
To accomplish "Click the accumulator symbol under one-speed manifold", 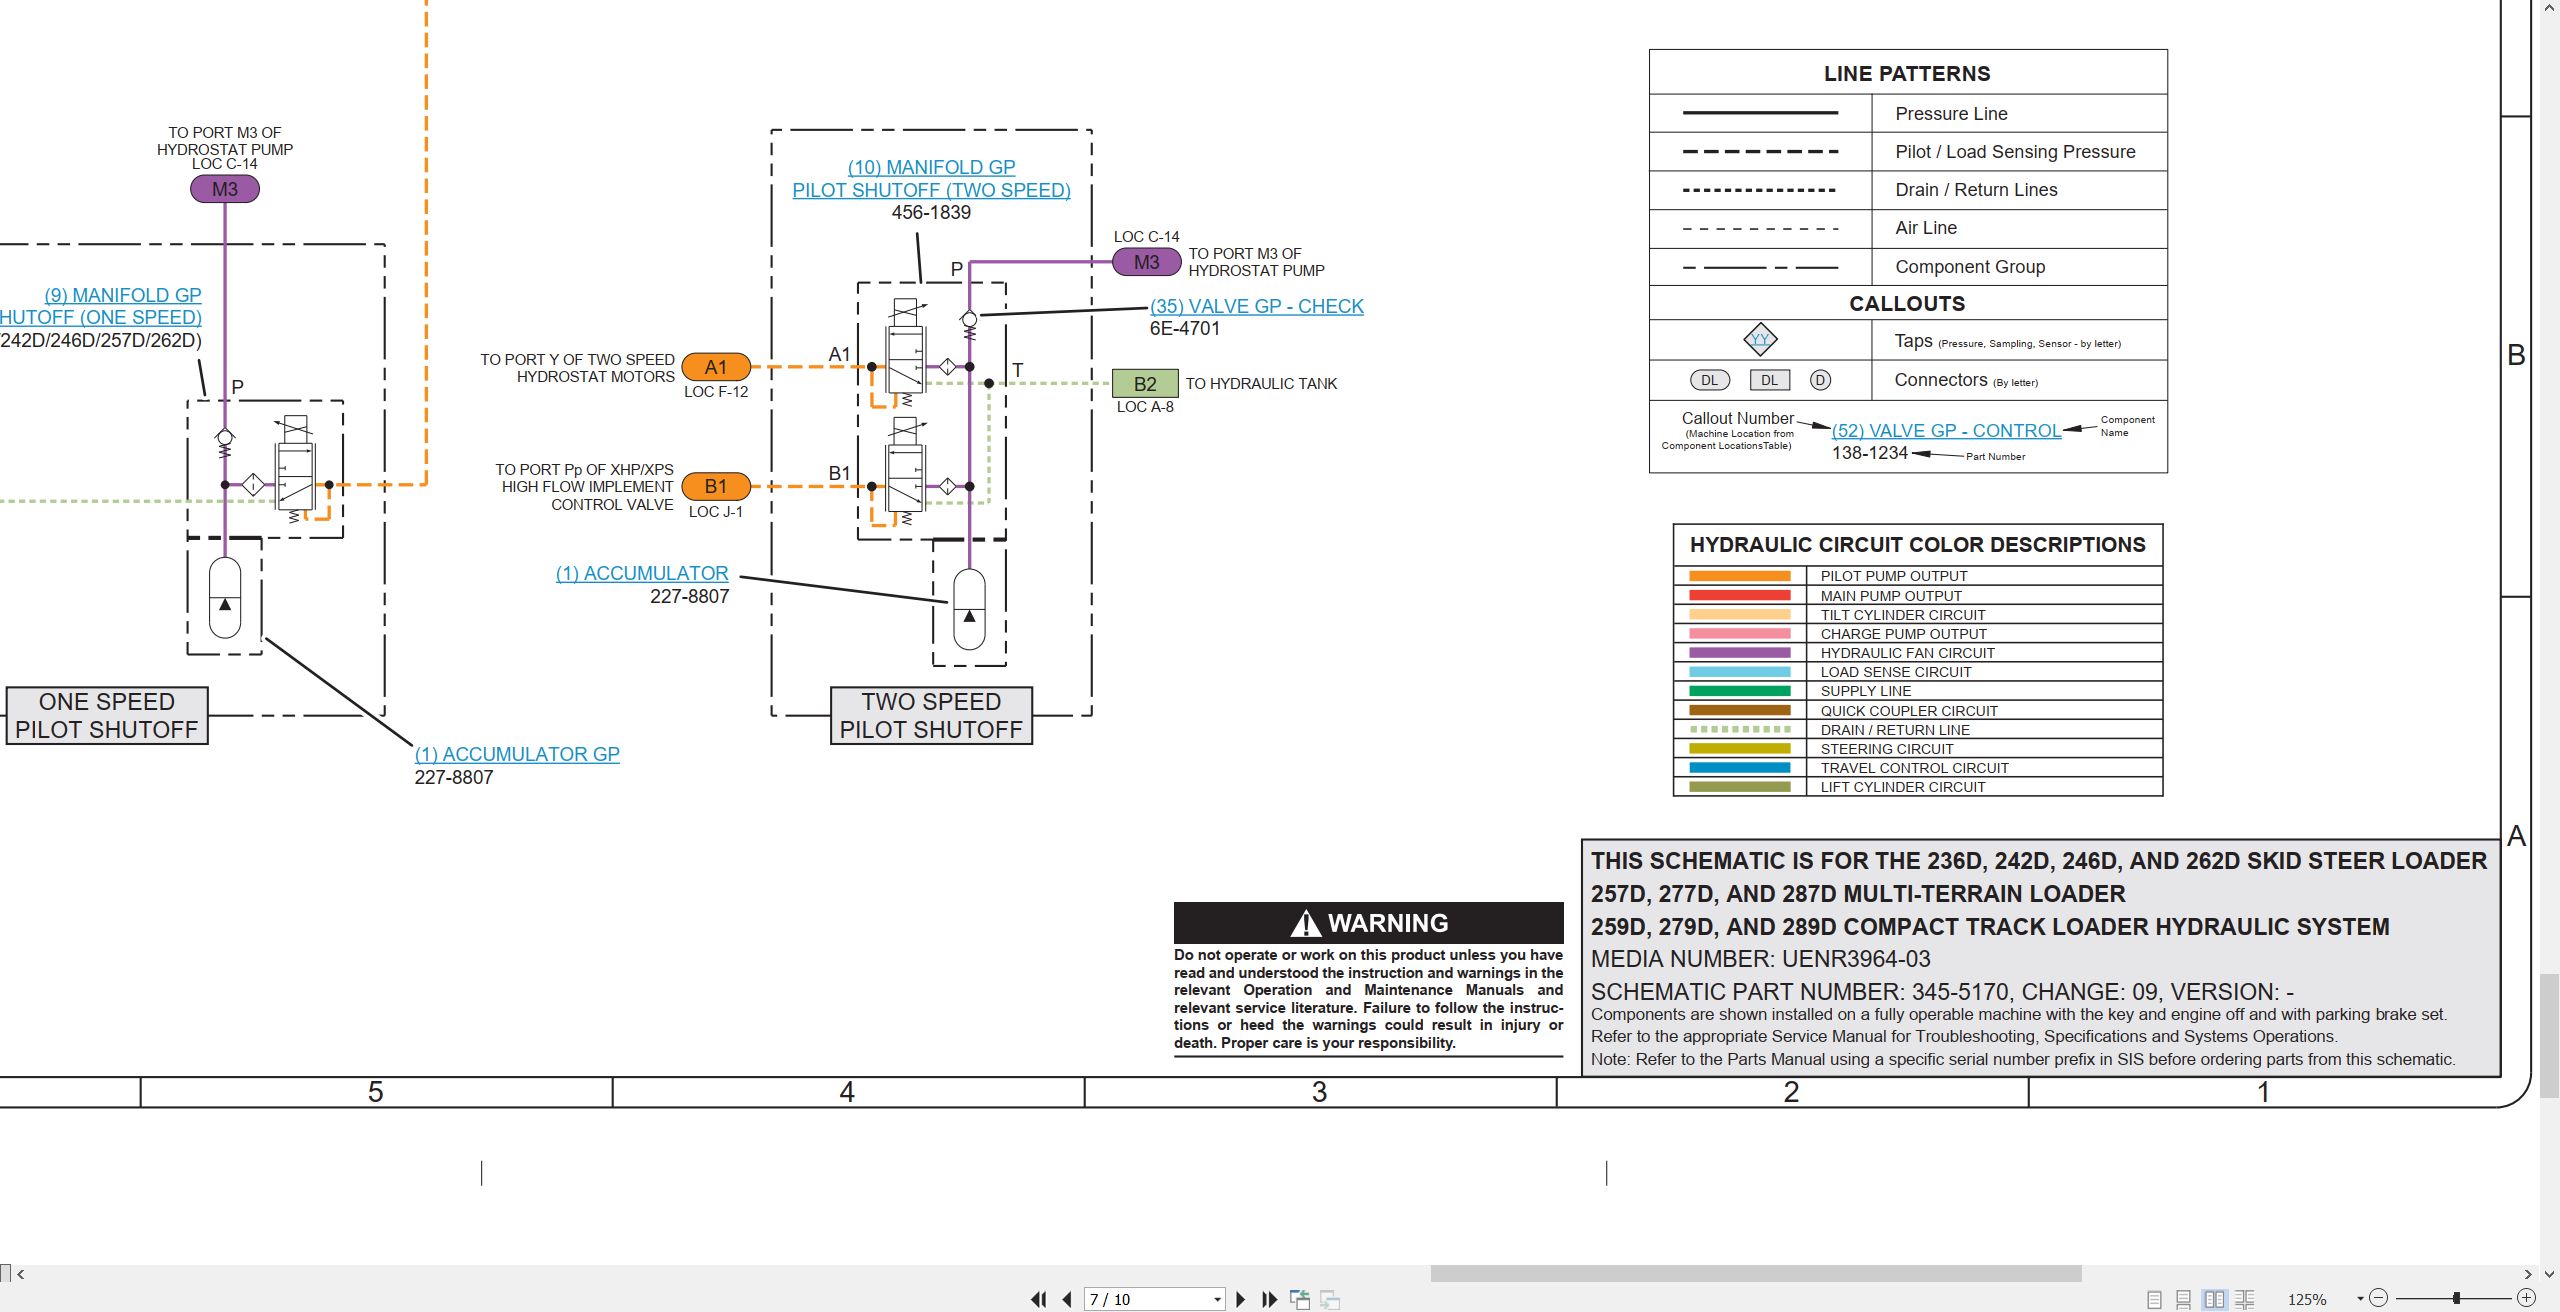I will [x=225, y=598].
